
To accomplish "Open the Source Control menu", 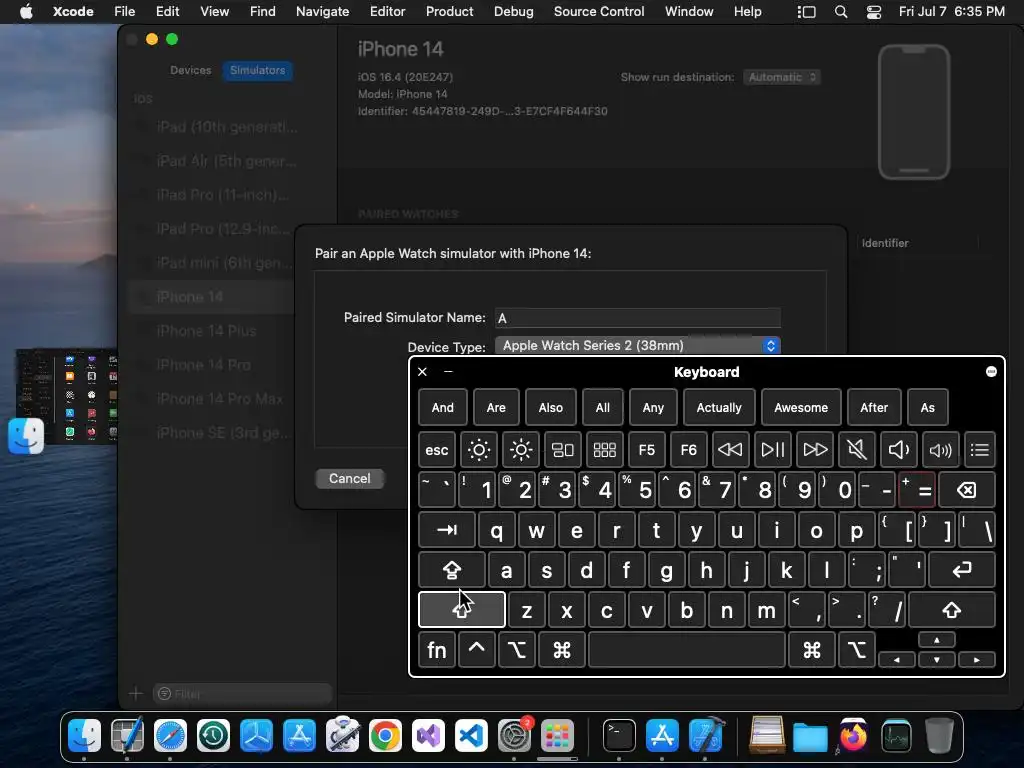I will click(x=599, y=12).
